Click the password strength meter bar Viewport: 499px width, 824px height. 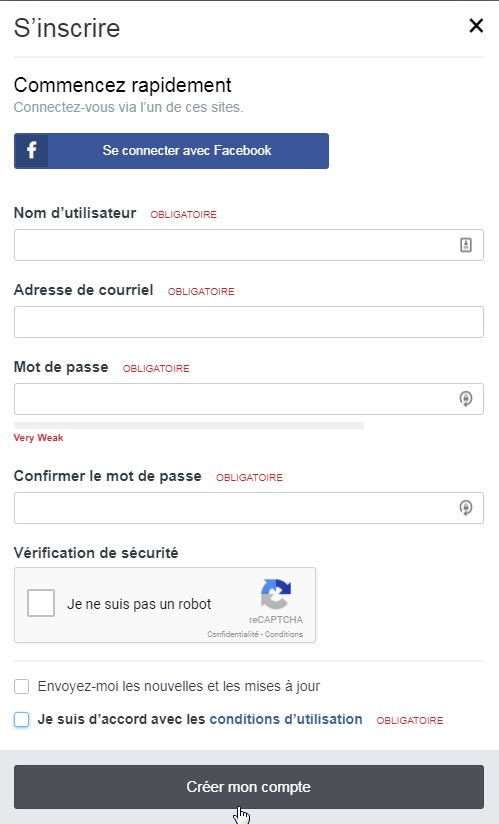[189, 425]
